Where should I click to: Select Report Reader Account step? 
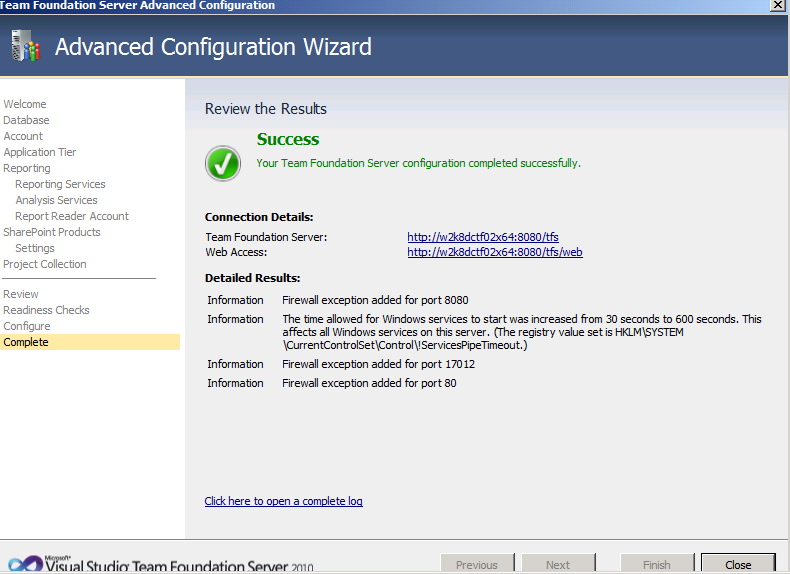pos(72,216)
